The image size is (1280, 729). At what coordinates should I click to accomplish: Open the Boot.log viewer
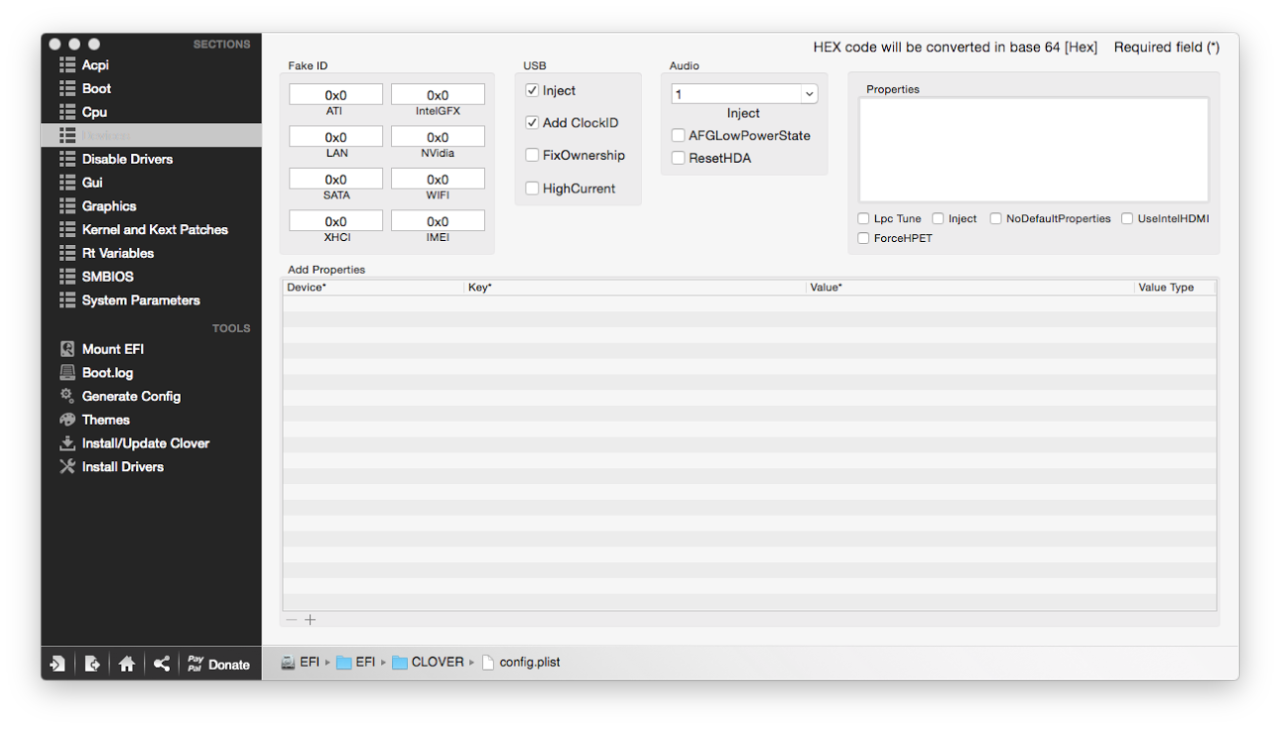[x=96, y=373]
